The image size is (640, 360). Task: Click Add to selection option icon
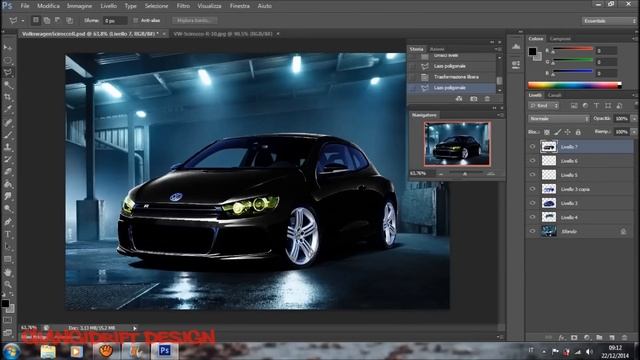(x=47, y=20)
